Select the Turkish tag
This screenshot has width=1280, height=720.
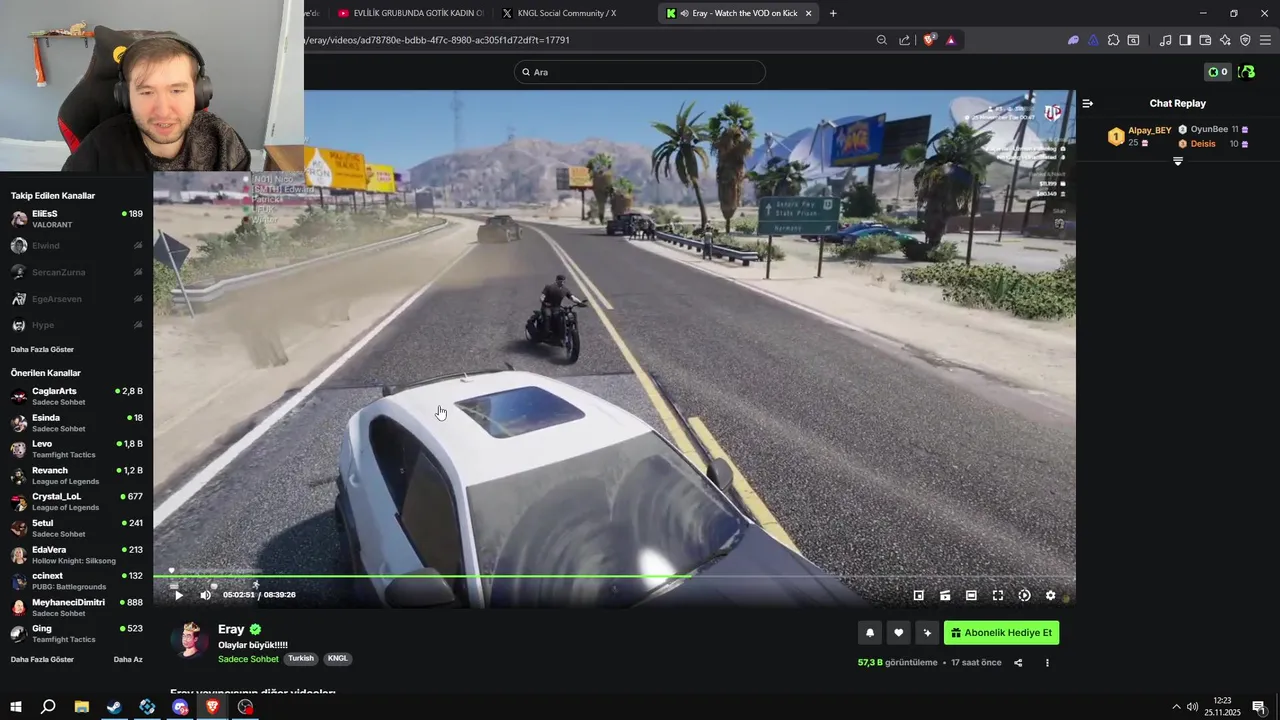301,659
